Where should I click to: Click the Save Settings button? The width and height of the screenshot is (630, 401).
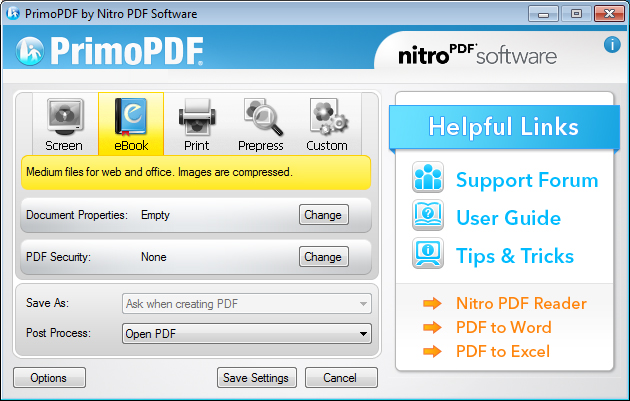[x=256, y=378]
